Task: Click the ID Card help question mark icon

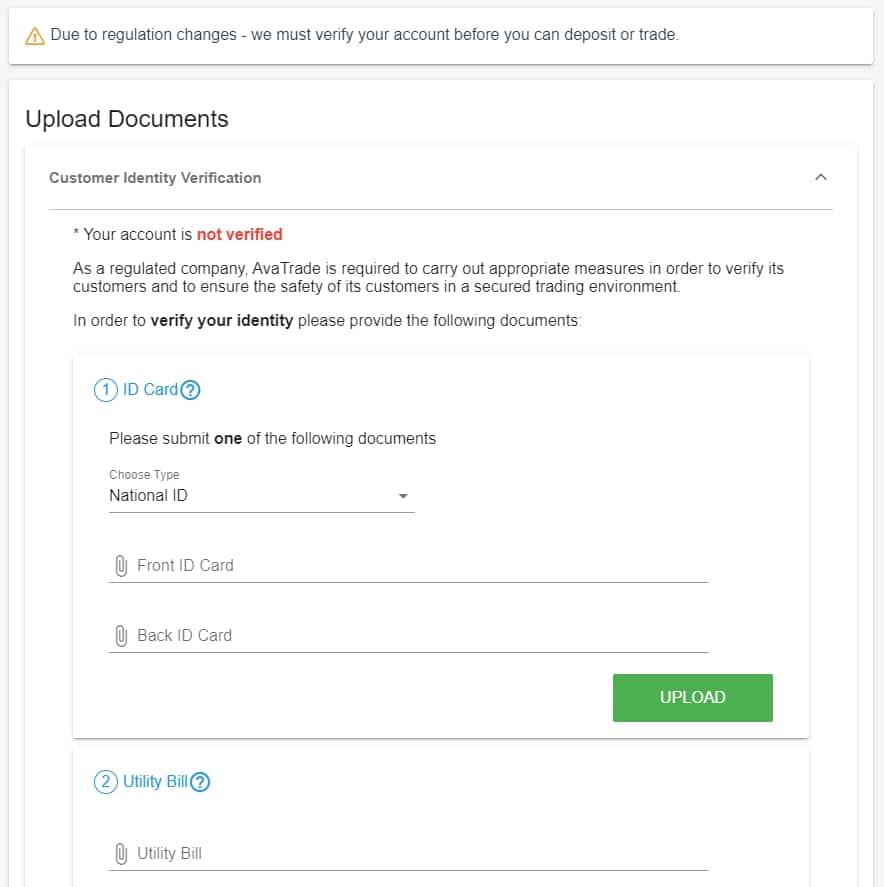Action: [x=191, y=390]
